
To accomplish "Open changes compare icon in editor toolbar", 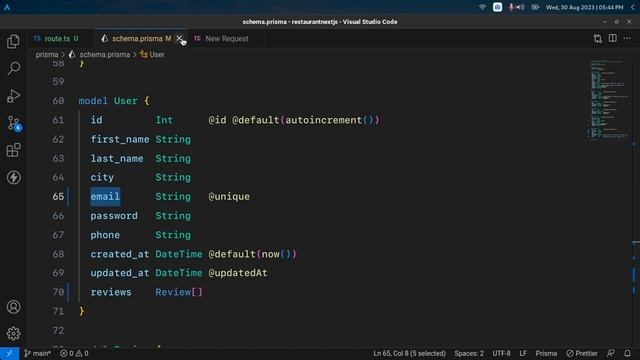I will coord(598,38).
